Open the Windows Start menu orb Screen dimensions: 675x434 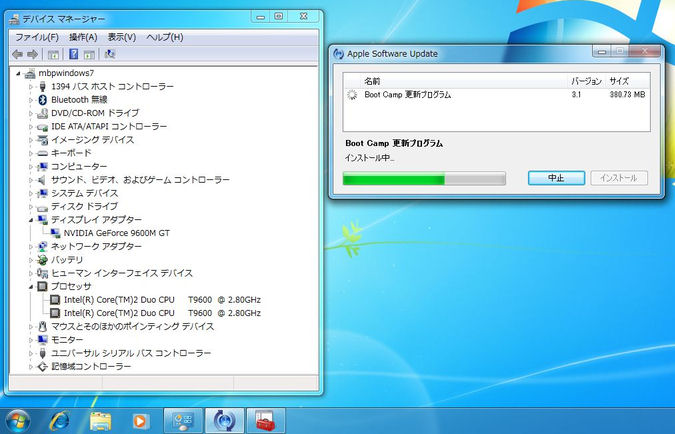[18, 421]
